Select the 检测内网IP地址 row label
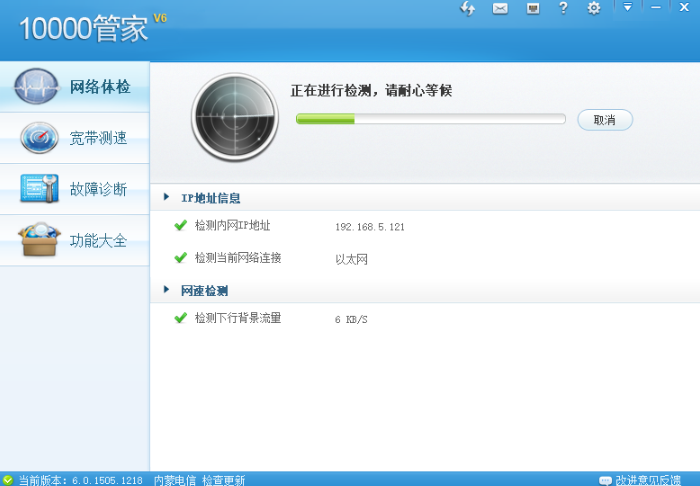This screenshot has height=486, width=700. pyautogui.click(x=233, y=225)
